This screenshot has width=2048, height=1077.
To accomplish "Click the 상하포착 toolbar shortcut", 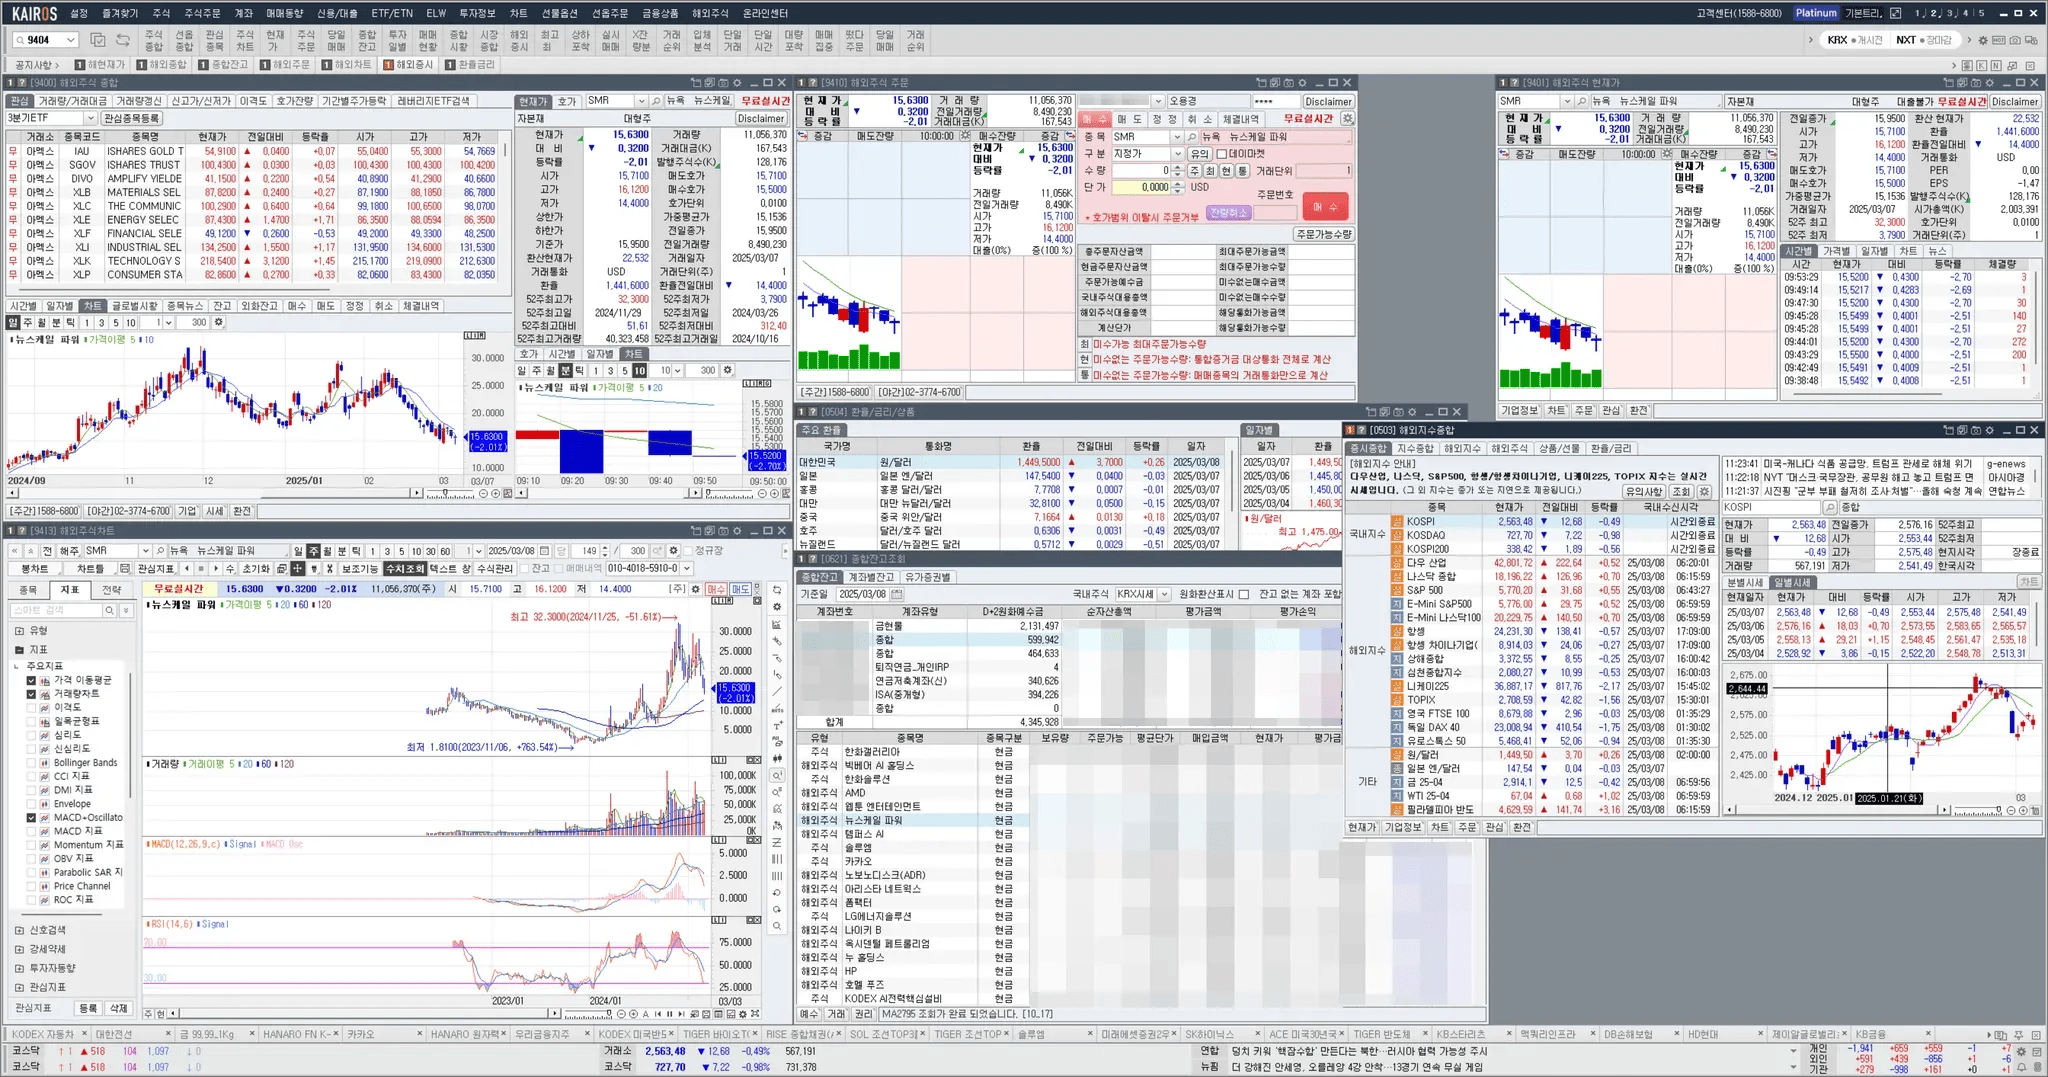I will (580, 40).
